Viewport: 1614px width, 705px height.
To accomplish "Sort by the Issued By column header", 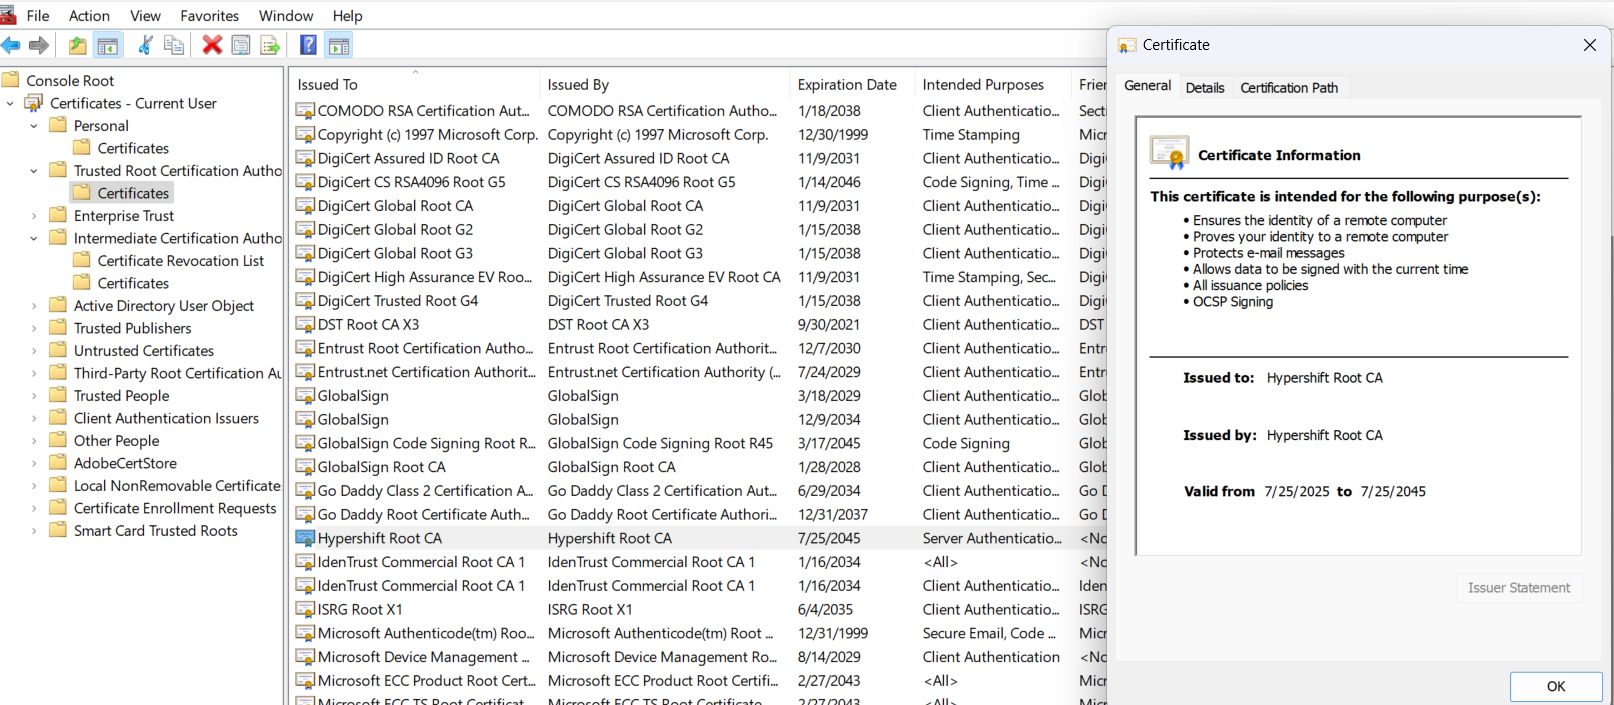I will click(665, 85).
